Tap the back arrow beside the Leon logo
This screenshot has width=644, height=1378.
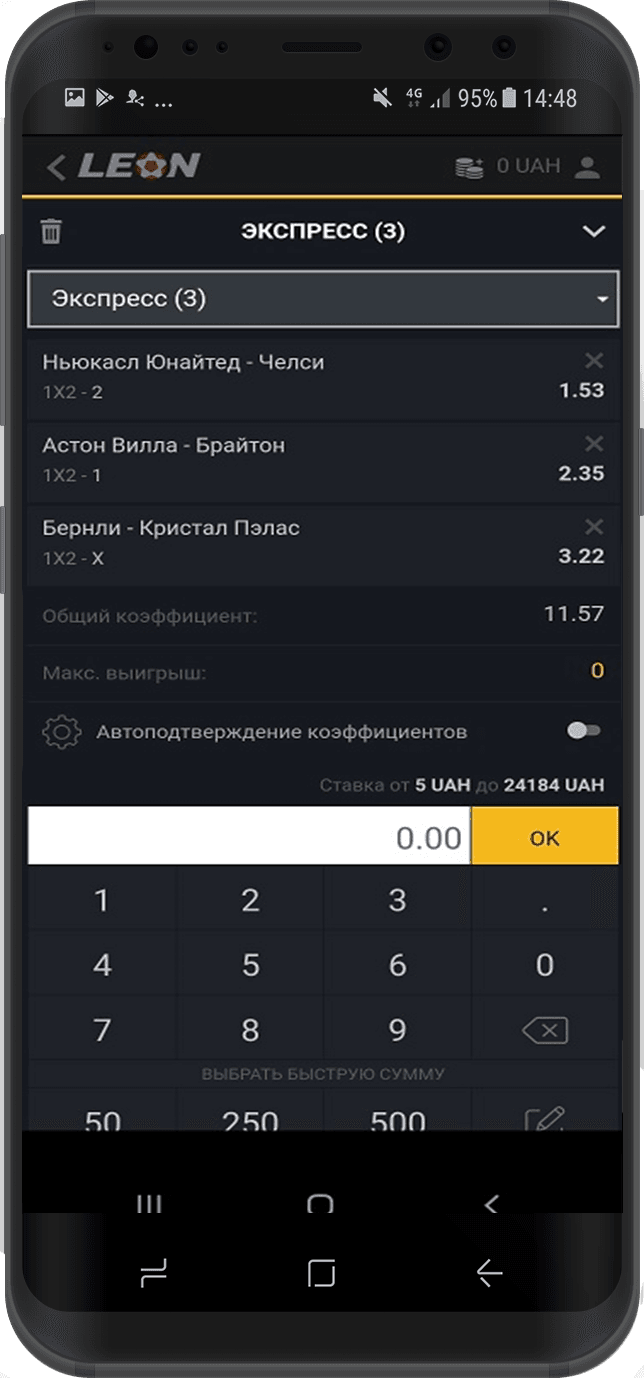point(56,167)
